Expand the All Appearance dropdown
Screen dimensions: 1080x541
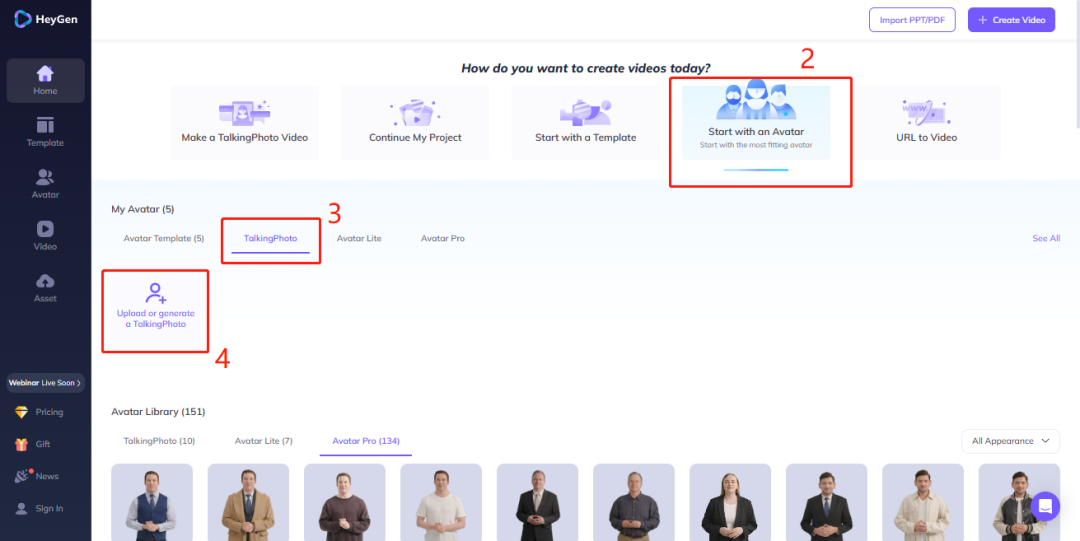coord(1010,441)
